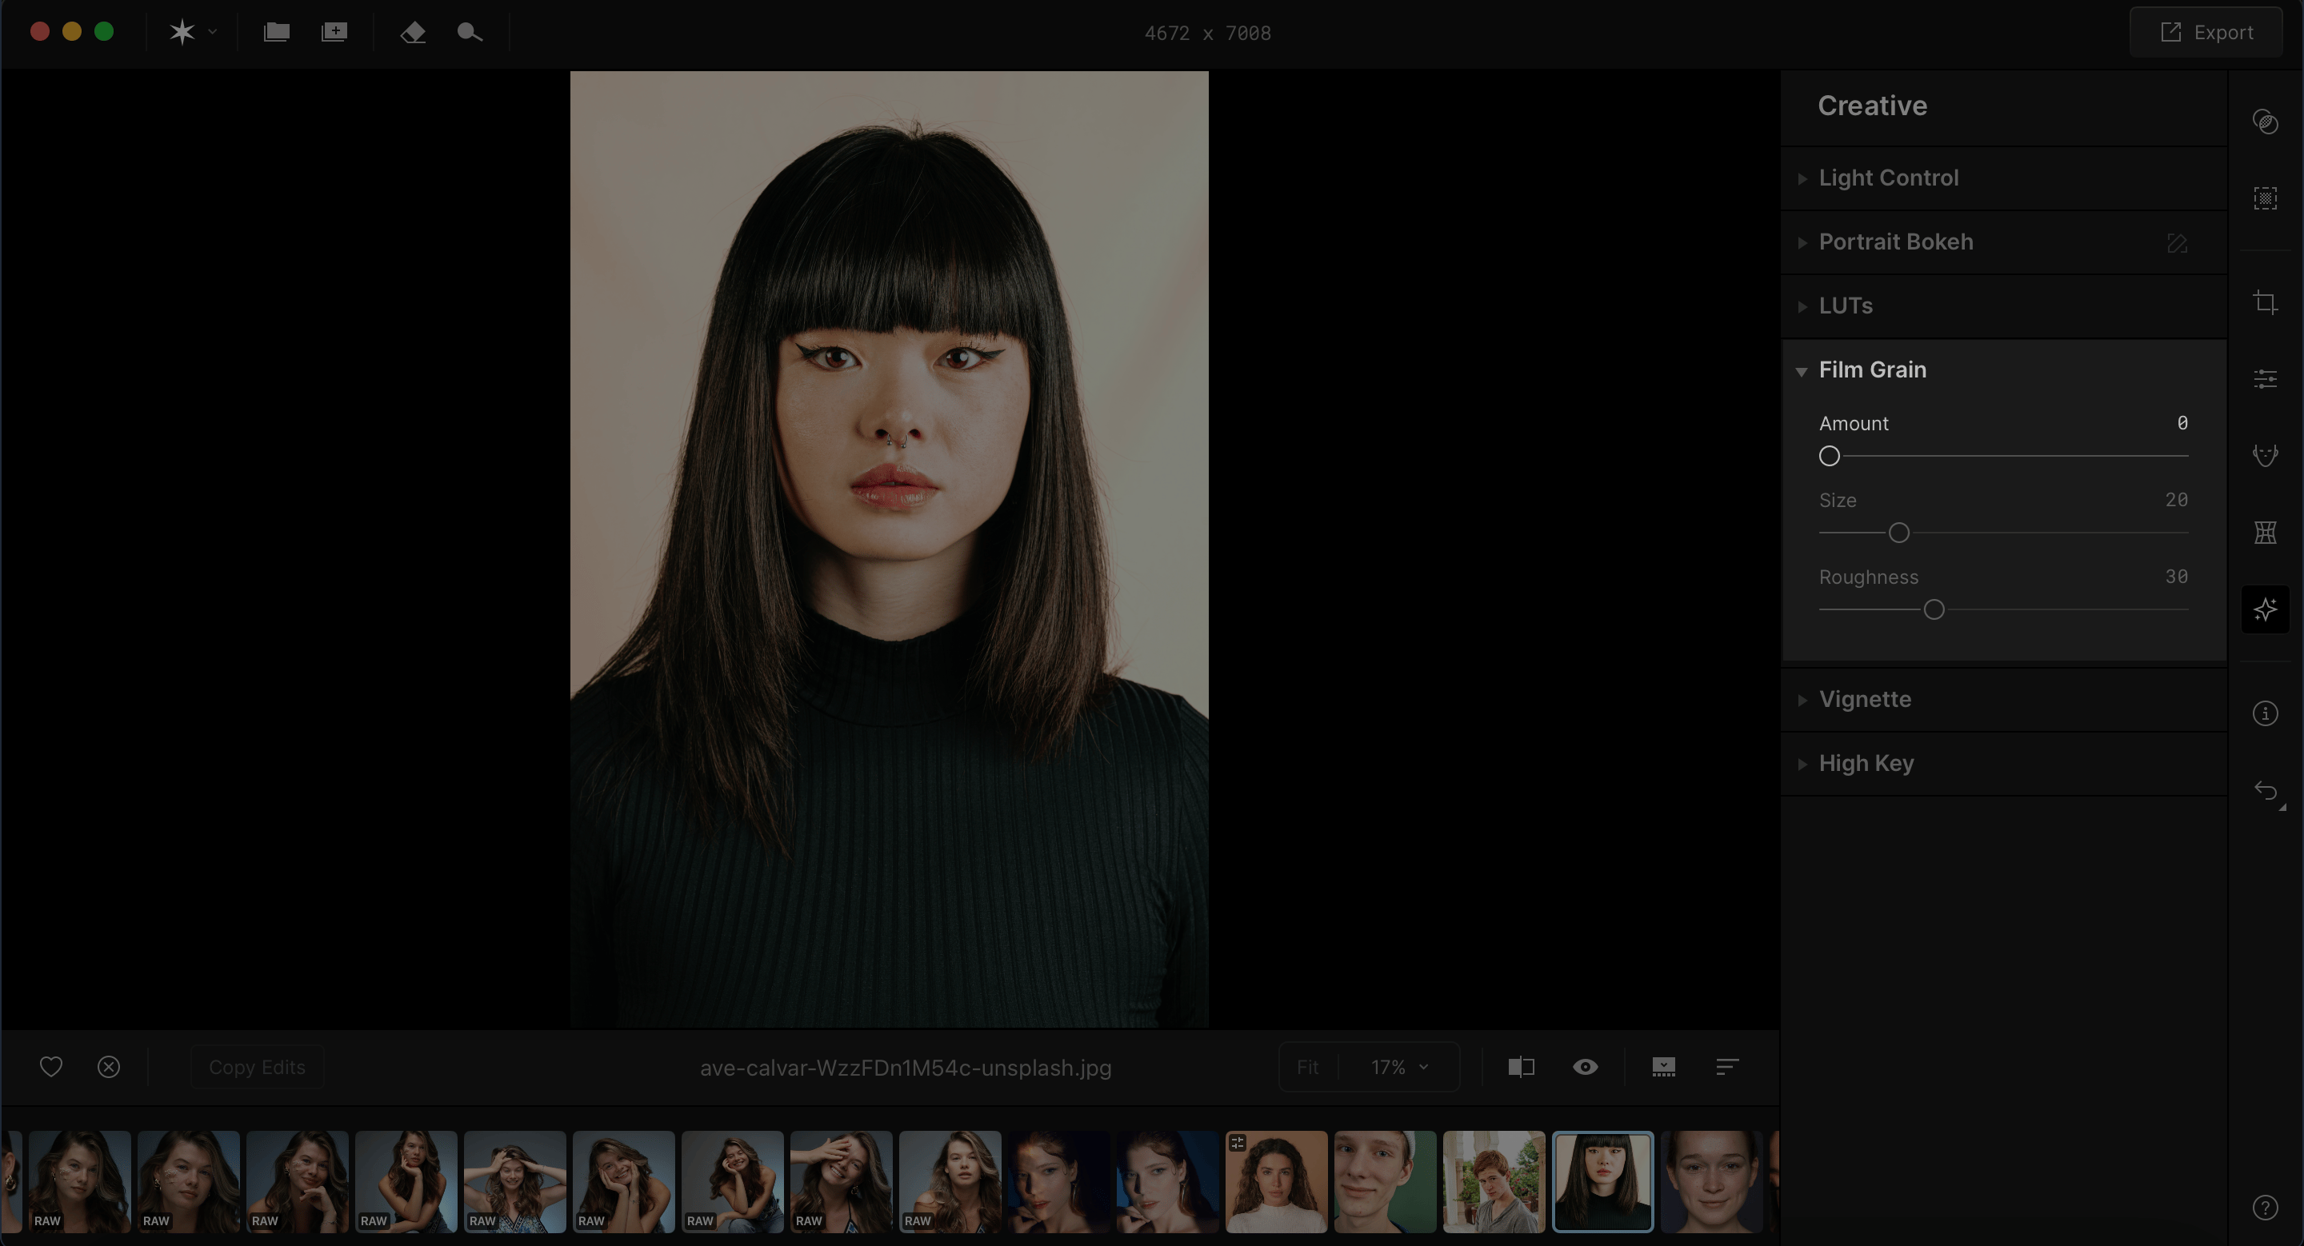
Task: Toggle the eye preview visibility icon
Action: [1585, 1067]
